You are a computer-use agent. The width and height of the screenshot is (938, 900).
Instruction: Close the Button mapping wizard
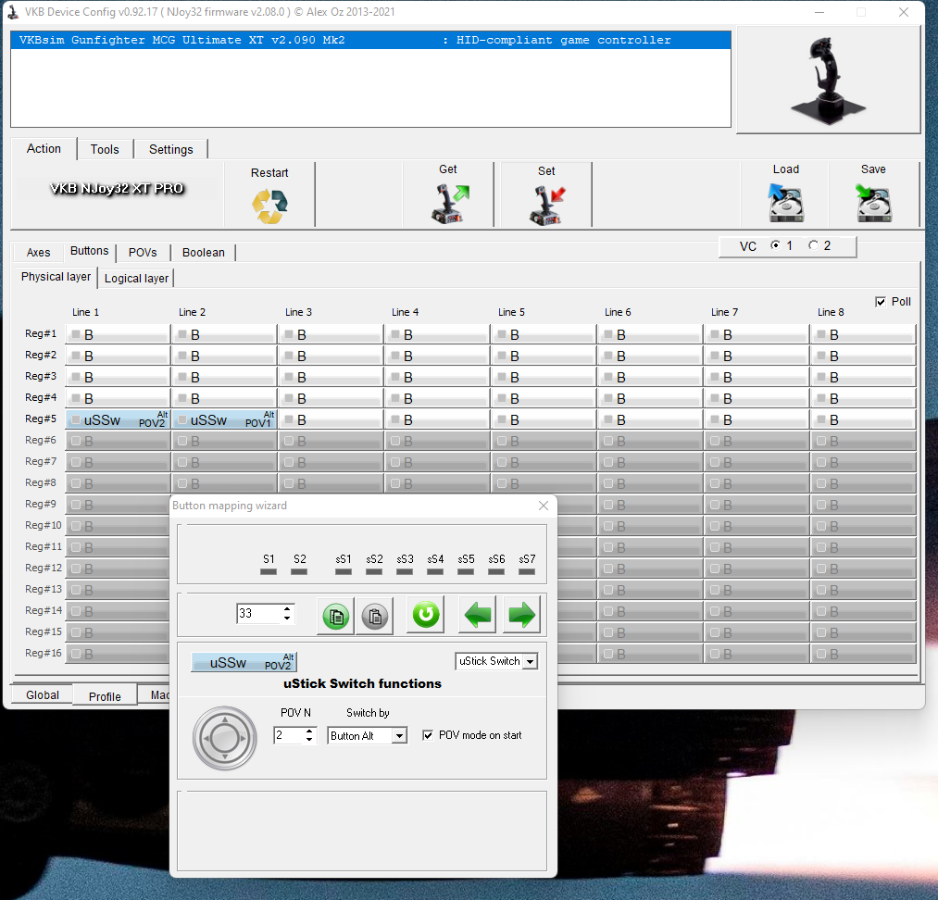[x=543, y=506]
